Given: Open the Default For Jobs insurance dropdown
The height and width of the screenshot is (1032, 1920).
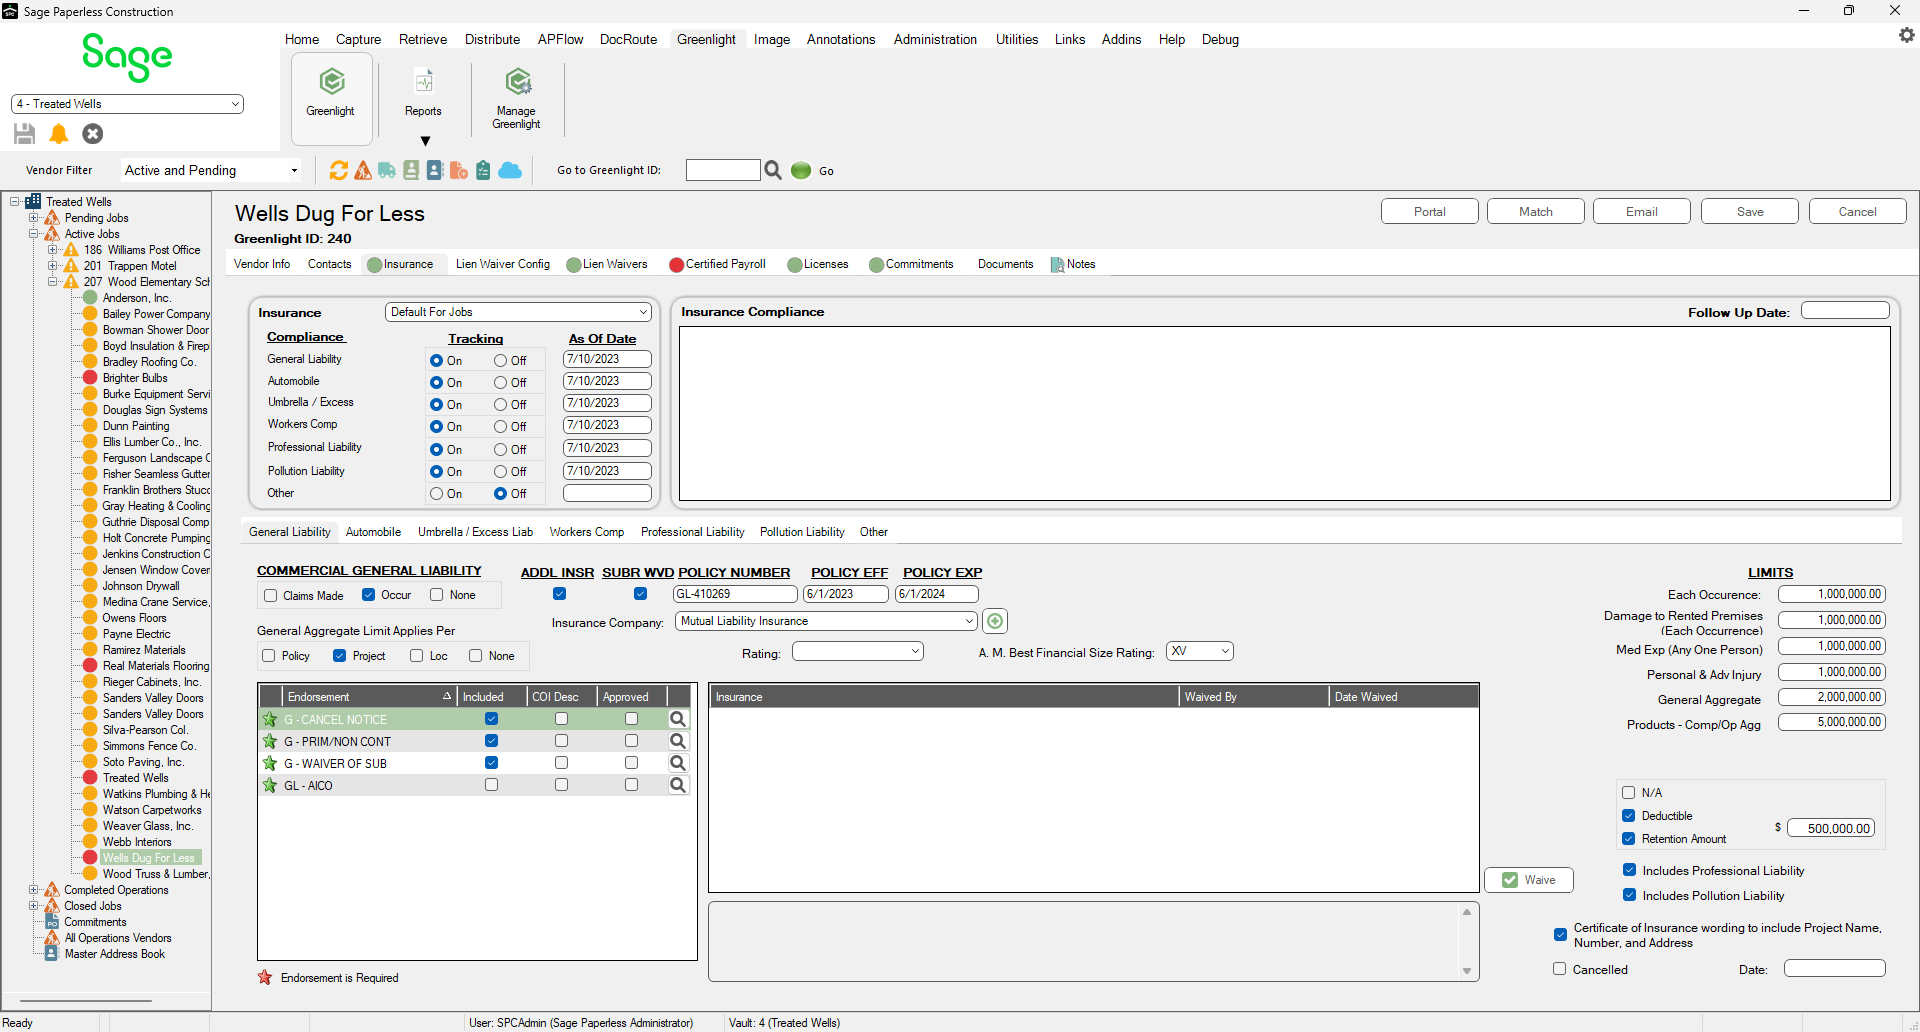Looking at the screenshot, I should click(518, 312).
